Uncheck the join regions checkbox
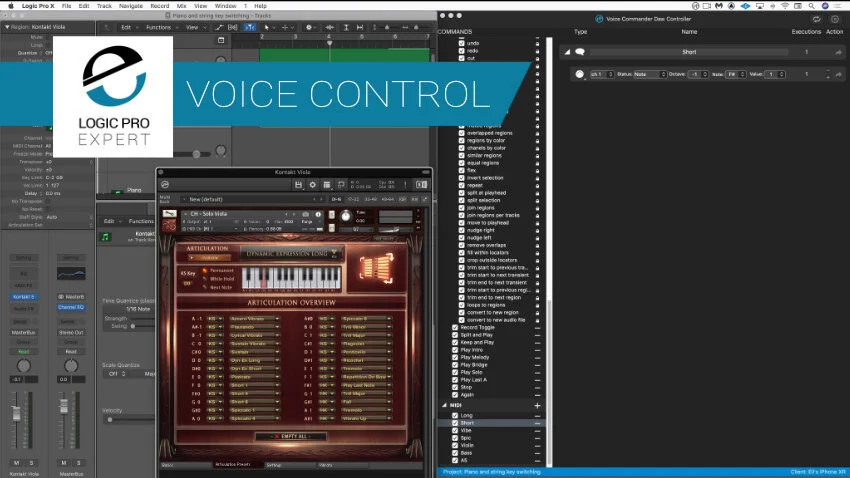Screen dimensions: 850x478 pyautogui.click(x=461, y=208)
